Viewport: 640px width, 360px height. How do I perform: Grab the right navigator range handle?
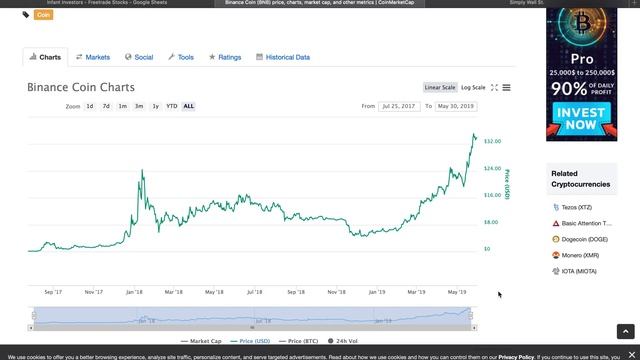(471, 315)
